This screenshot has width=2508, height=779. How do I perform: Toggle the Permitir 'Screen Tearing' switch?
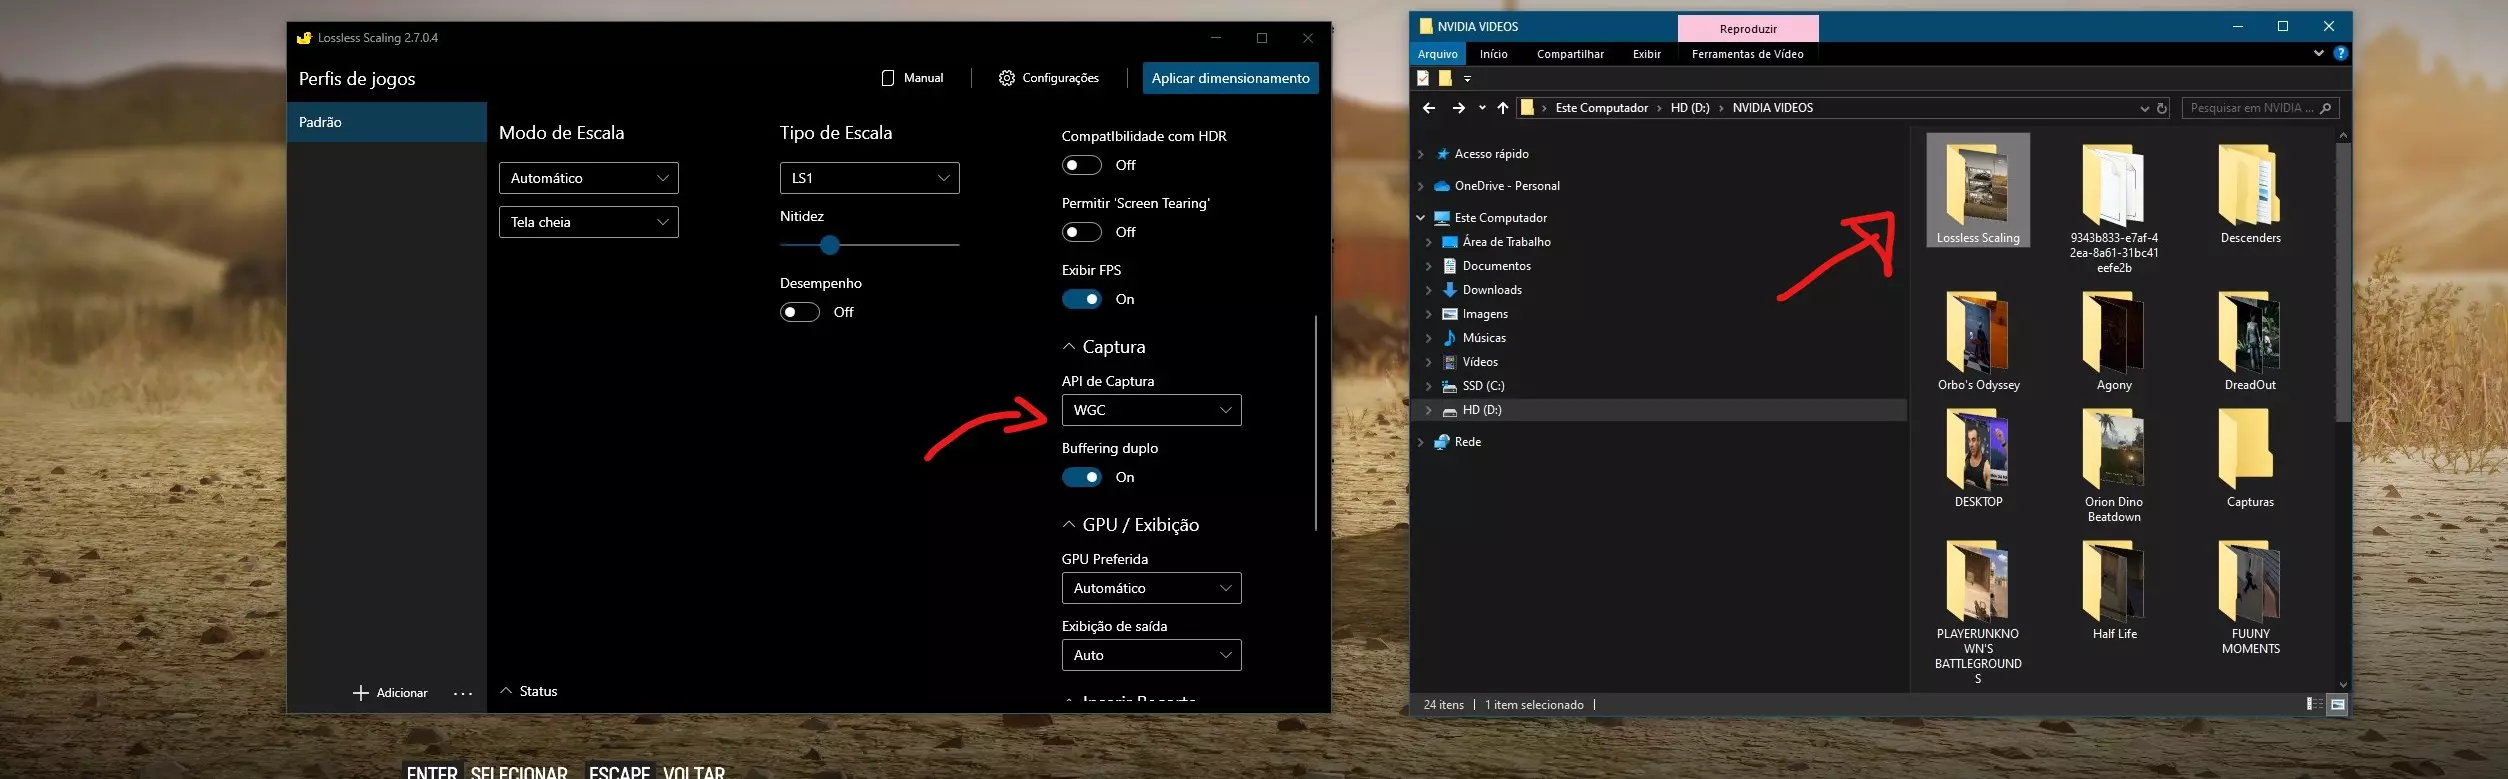[x=1082, y=232]
